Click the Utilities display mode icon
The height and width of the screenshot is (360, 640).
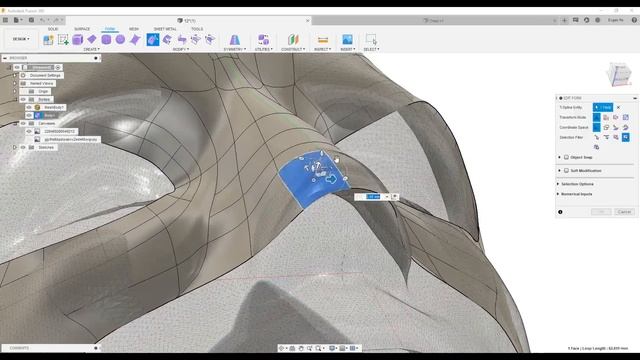click(x=264, y=40)
